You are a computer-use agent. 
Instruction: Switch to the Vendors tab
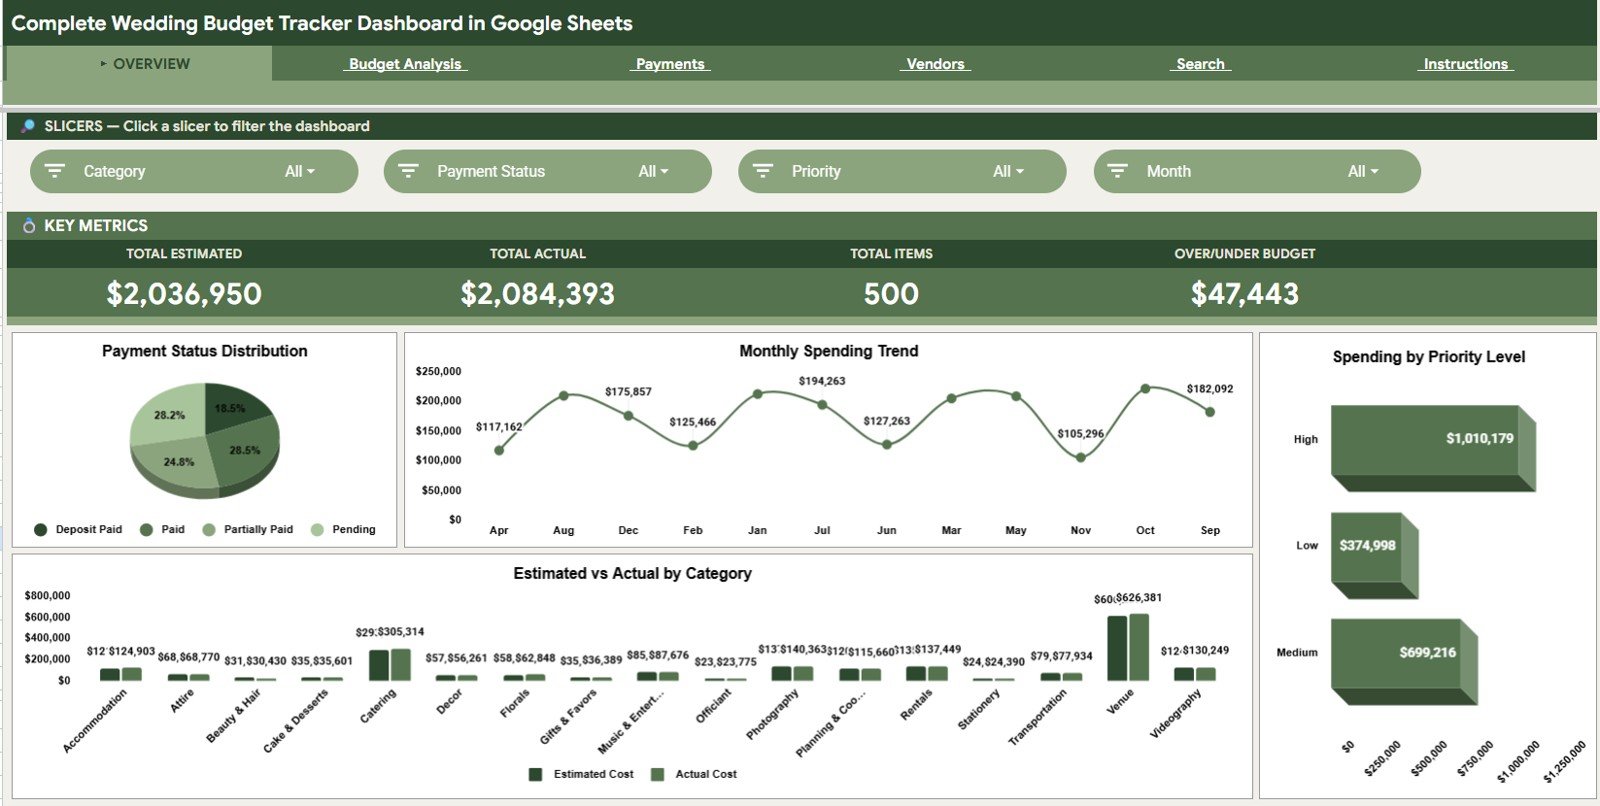935,64
